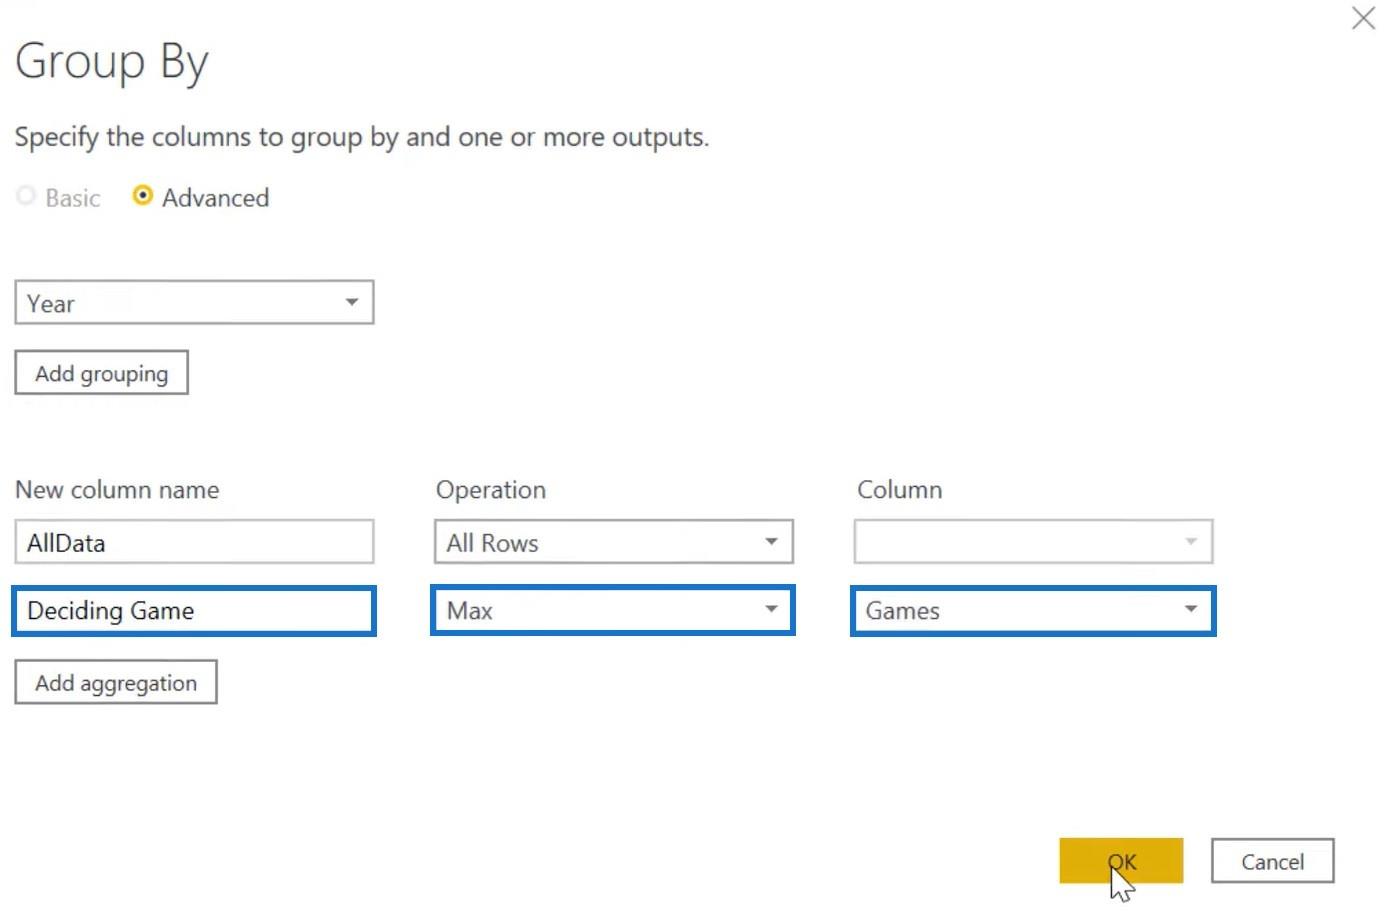Close the Group By dialog

(1362, 18)
